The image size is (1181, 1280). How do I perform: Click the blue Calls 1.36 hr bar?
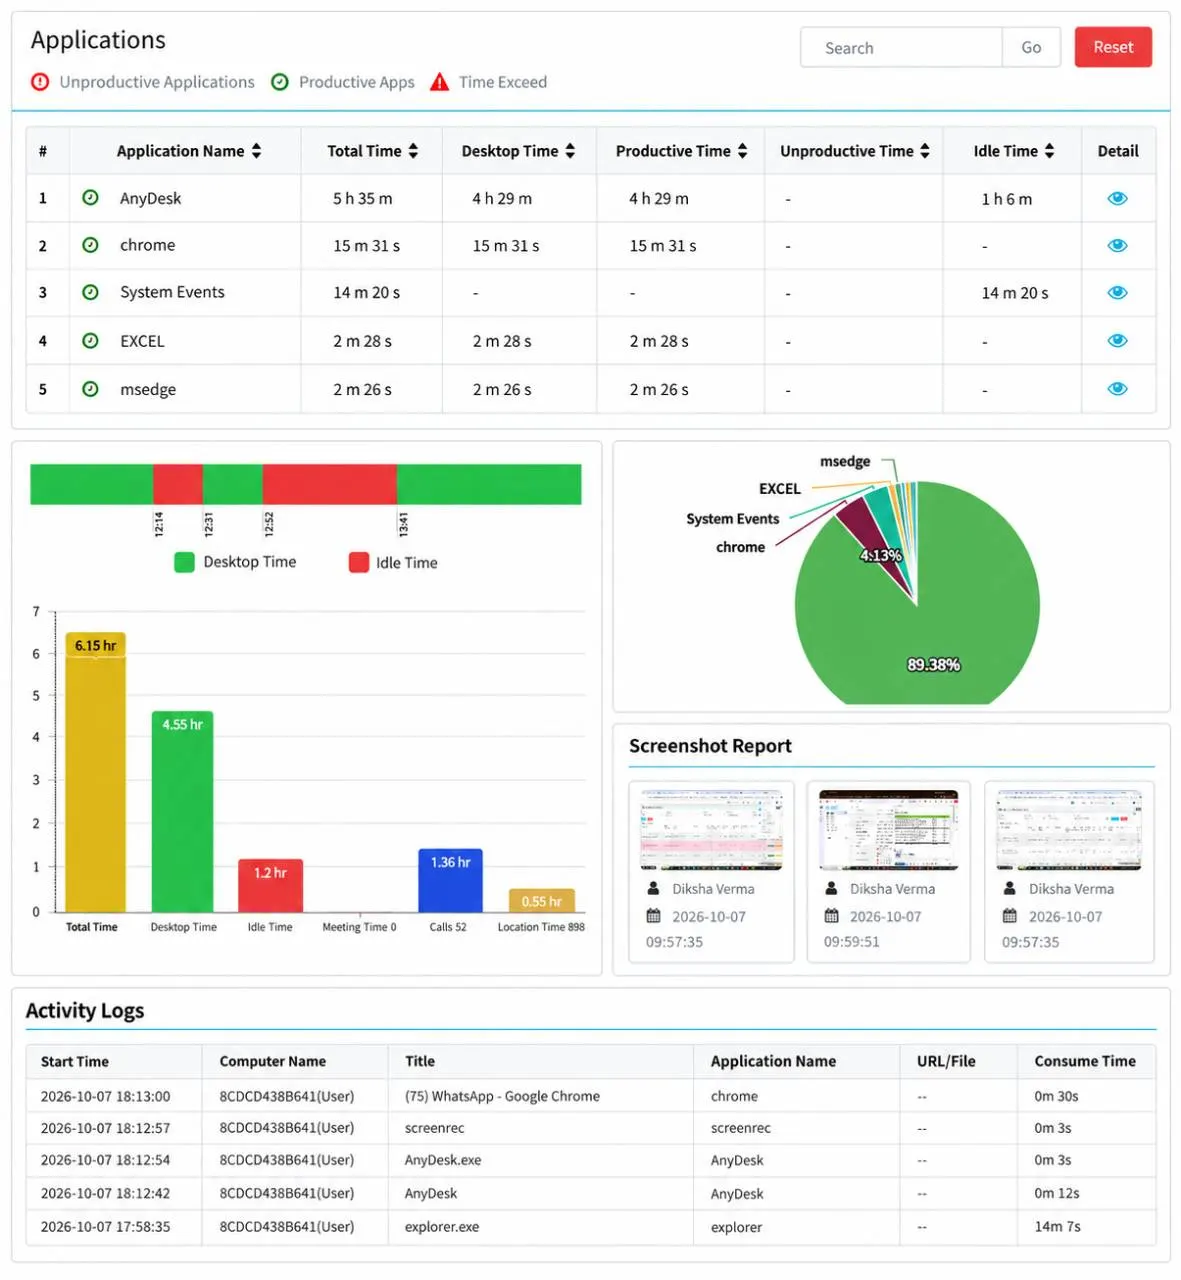pos(450,880)
